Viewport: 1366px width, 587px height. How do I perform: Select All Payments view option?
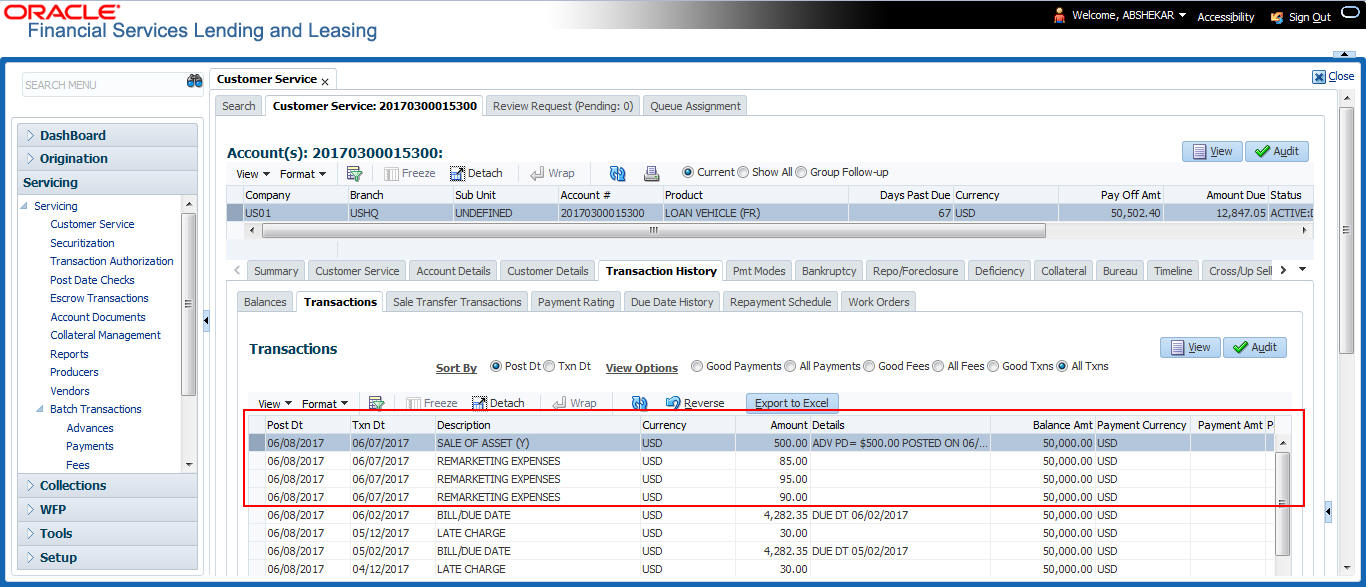[790, 366]
